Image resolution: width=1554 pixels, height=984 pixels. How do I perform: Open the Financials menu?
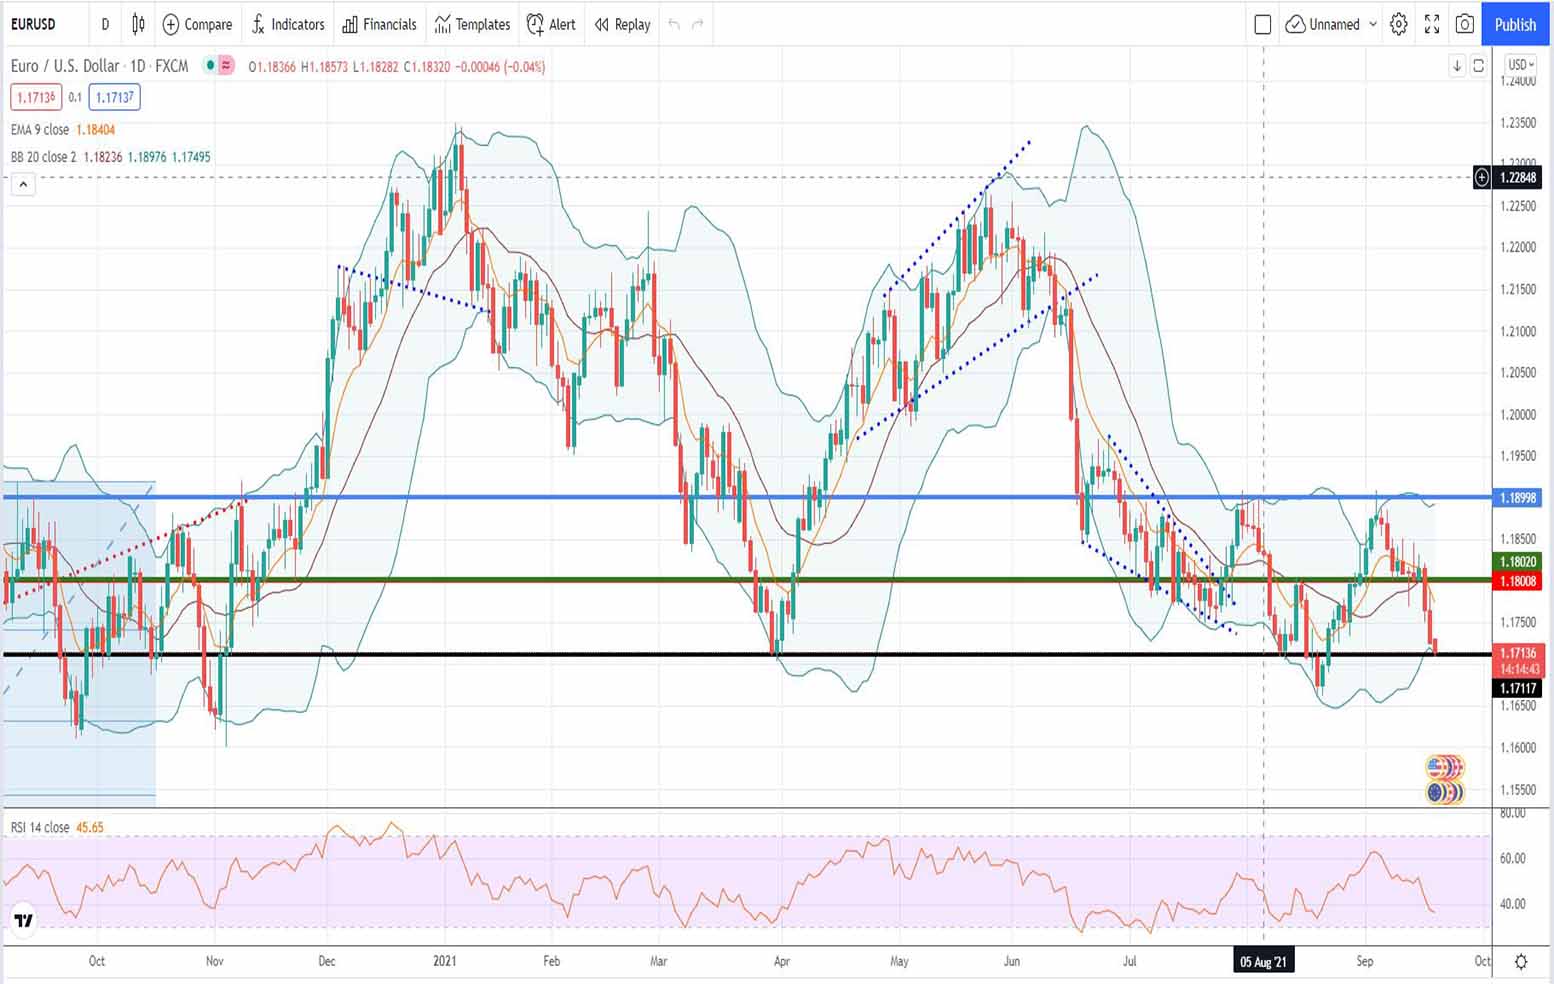point(379,24)
